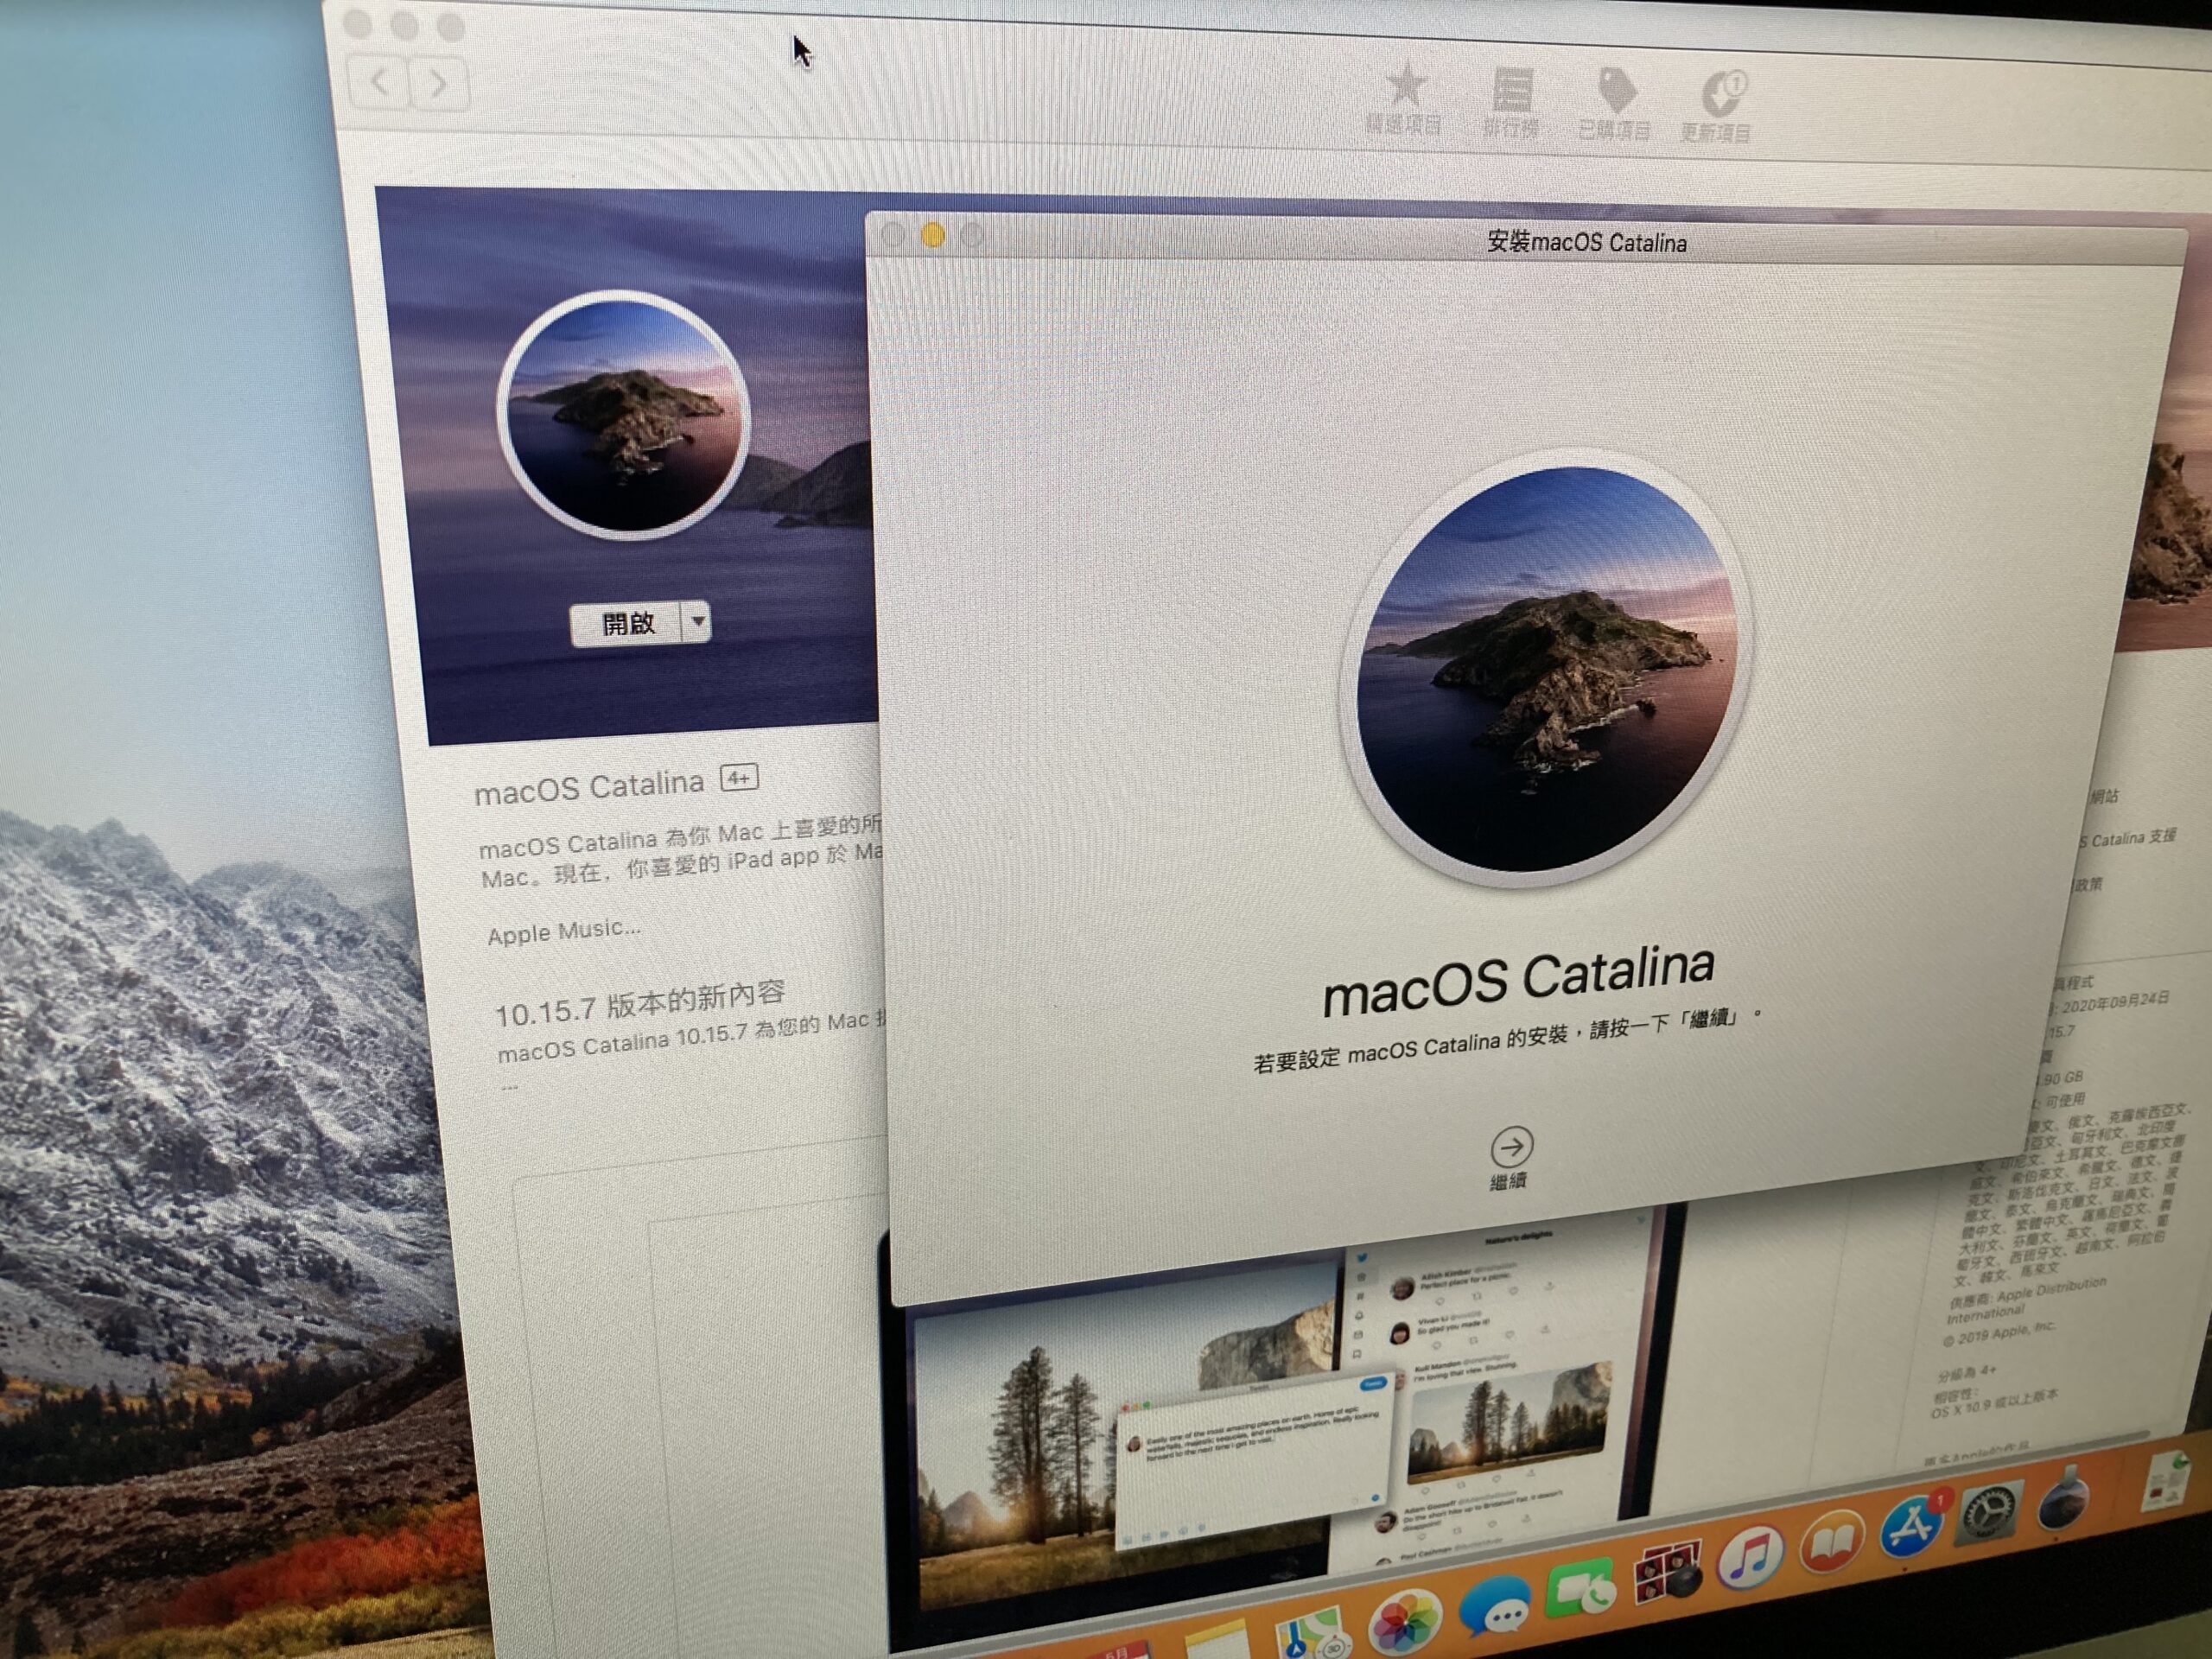This screenshot has height=1659, width=2212.
Task: Minimize the 安裝macOS Catalina installer window
Action: 933,236
